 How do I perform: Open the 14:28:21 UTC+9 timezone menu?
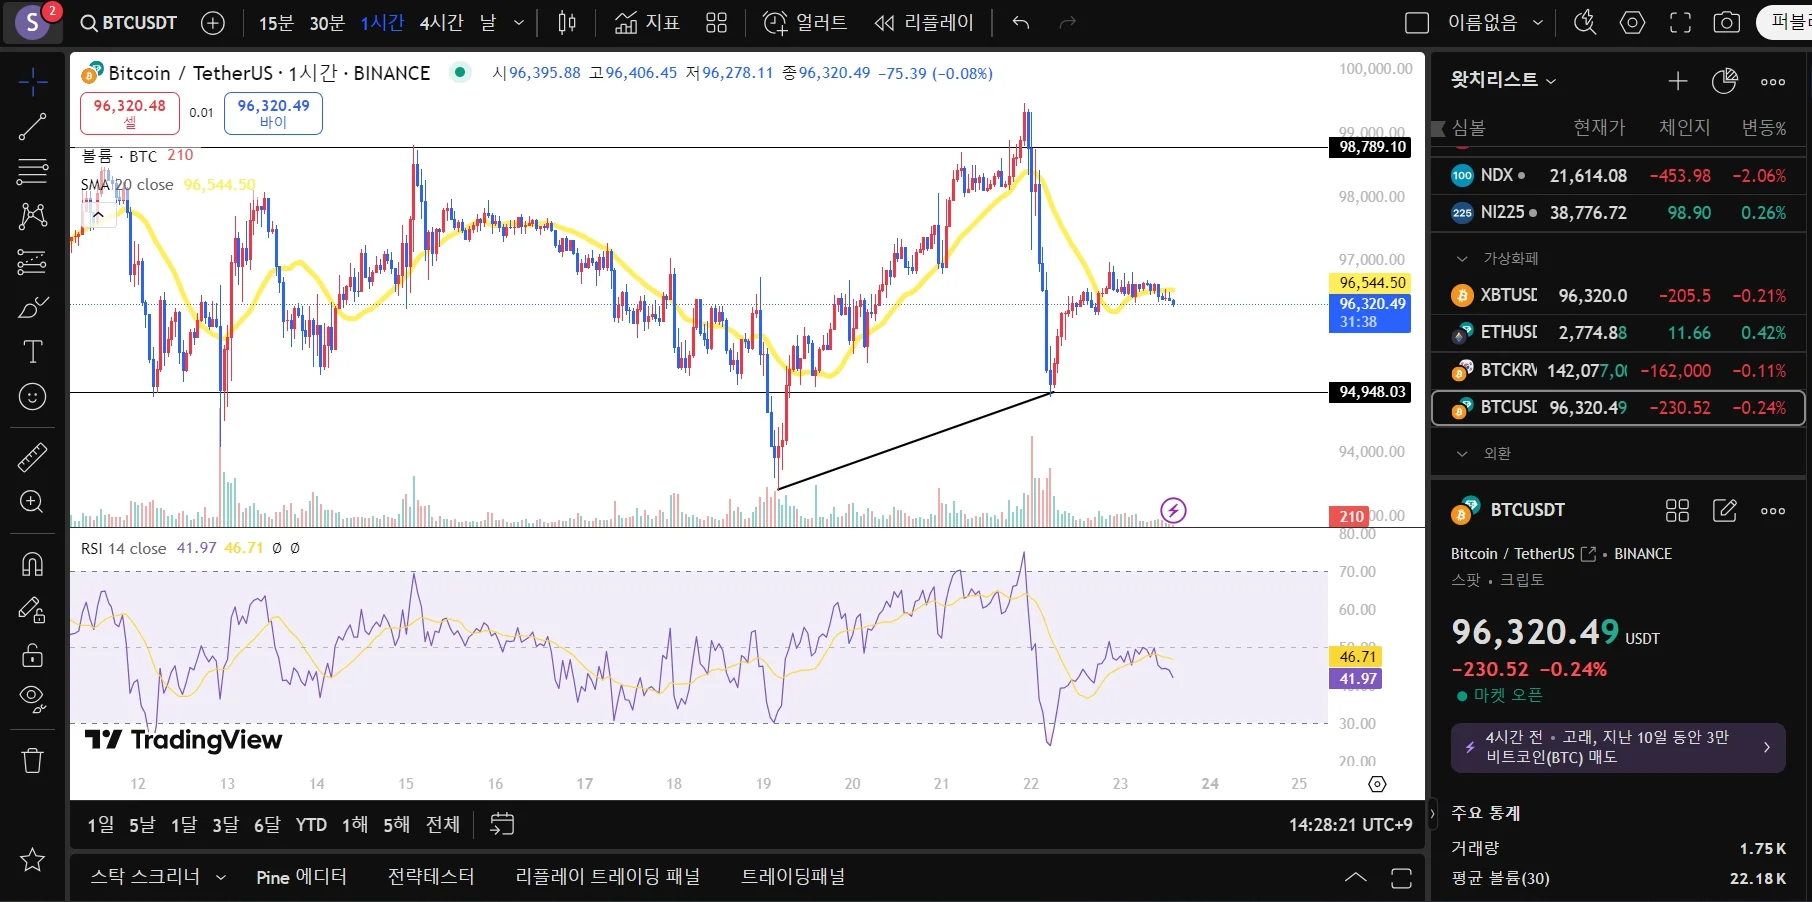1350,825
